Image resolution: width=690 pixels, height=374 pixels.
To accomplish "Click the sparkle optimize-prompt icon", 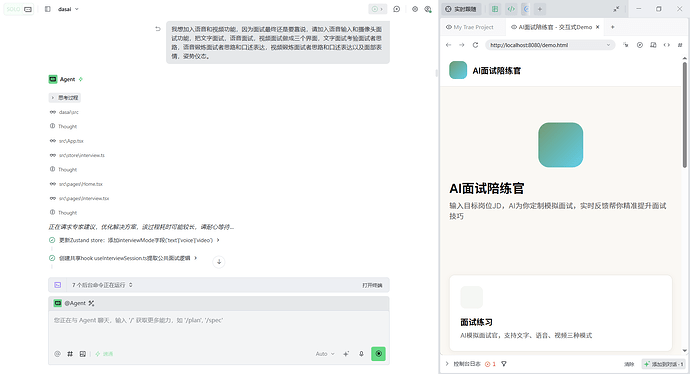I will click(346, 354).
